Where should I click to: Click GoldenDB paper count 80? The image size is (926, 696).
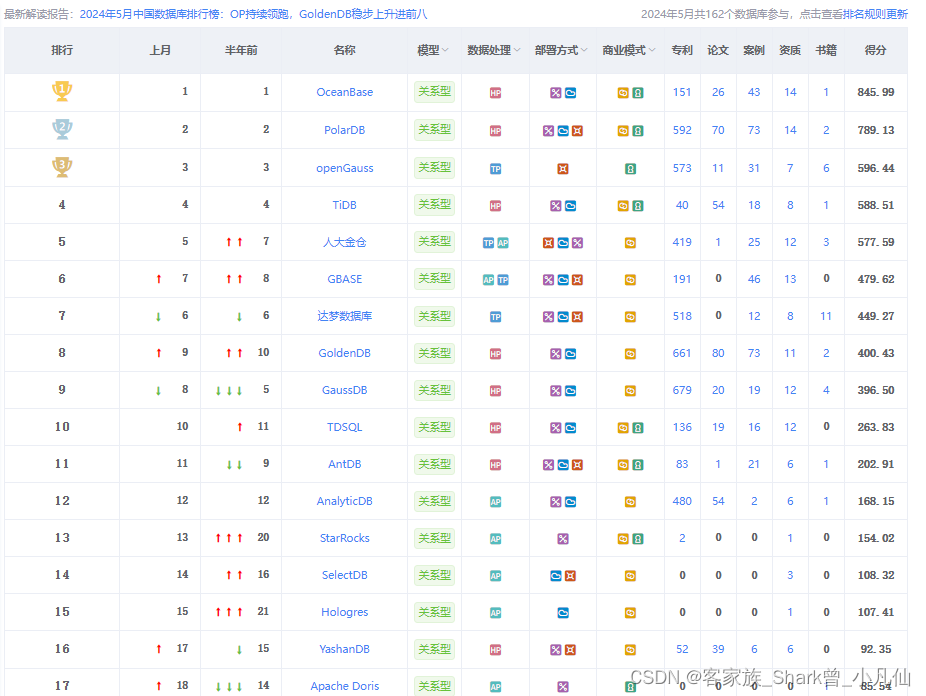[718, 353]
